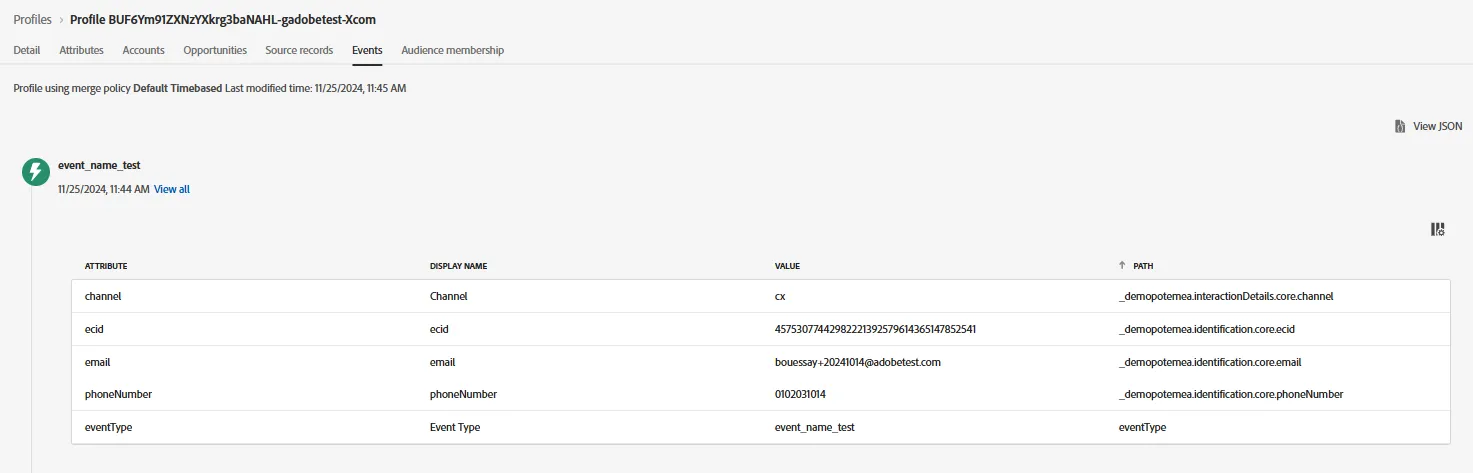This screenshot has height=473, width=1473.
Task: Go back to Profiles breadcrumb
Action: (x=32, y=20)
